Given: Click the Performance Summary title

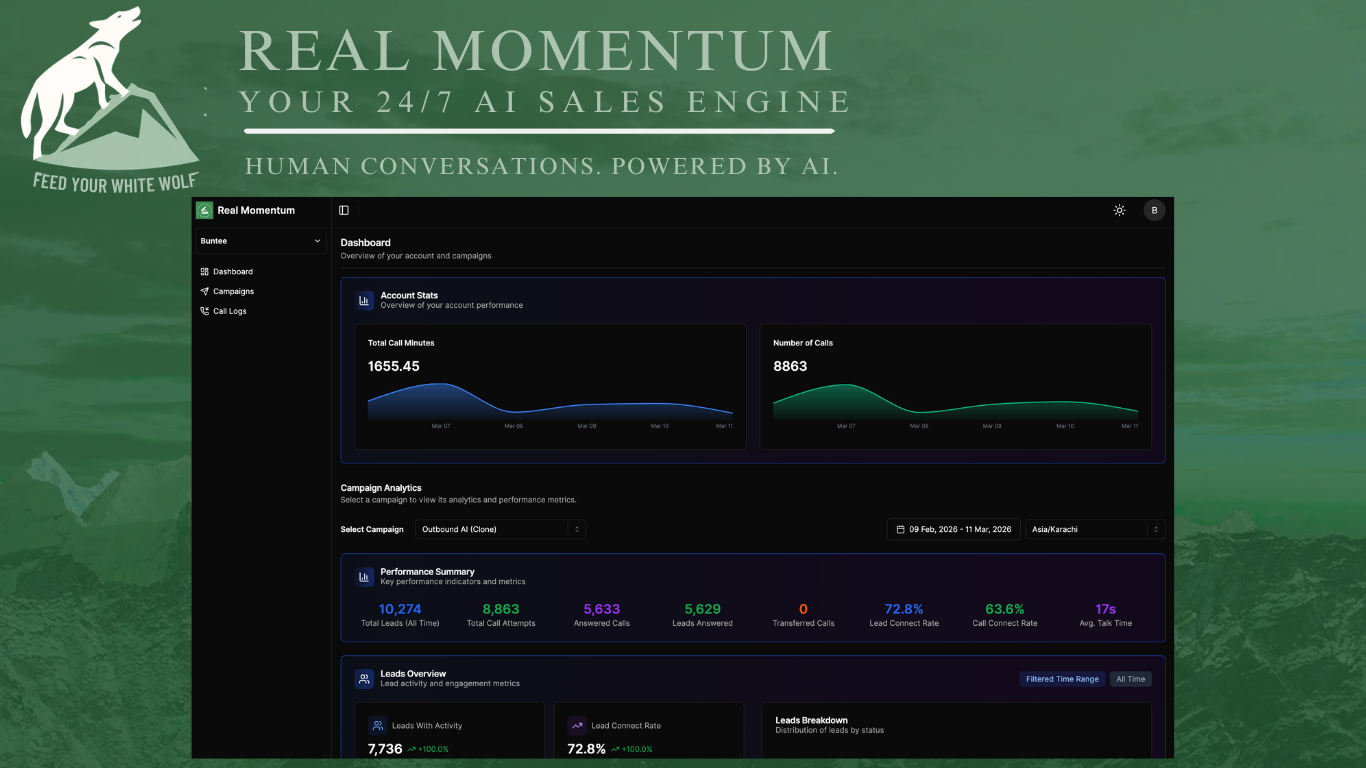Looking at the screenshot, I should pos(427,572).
